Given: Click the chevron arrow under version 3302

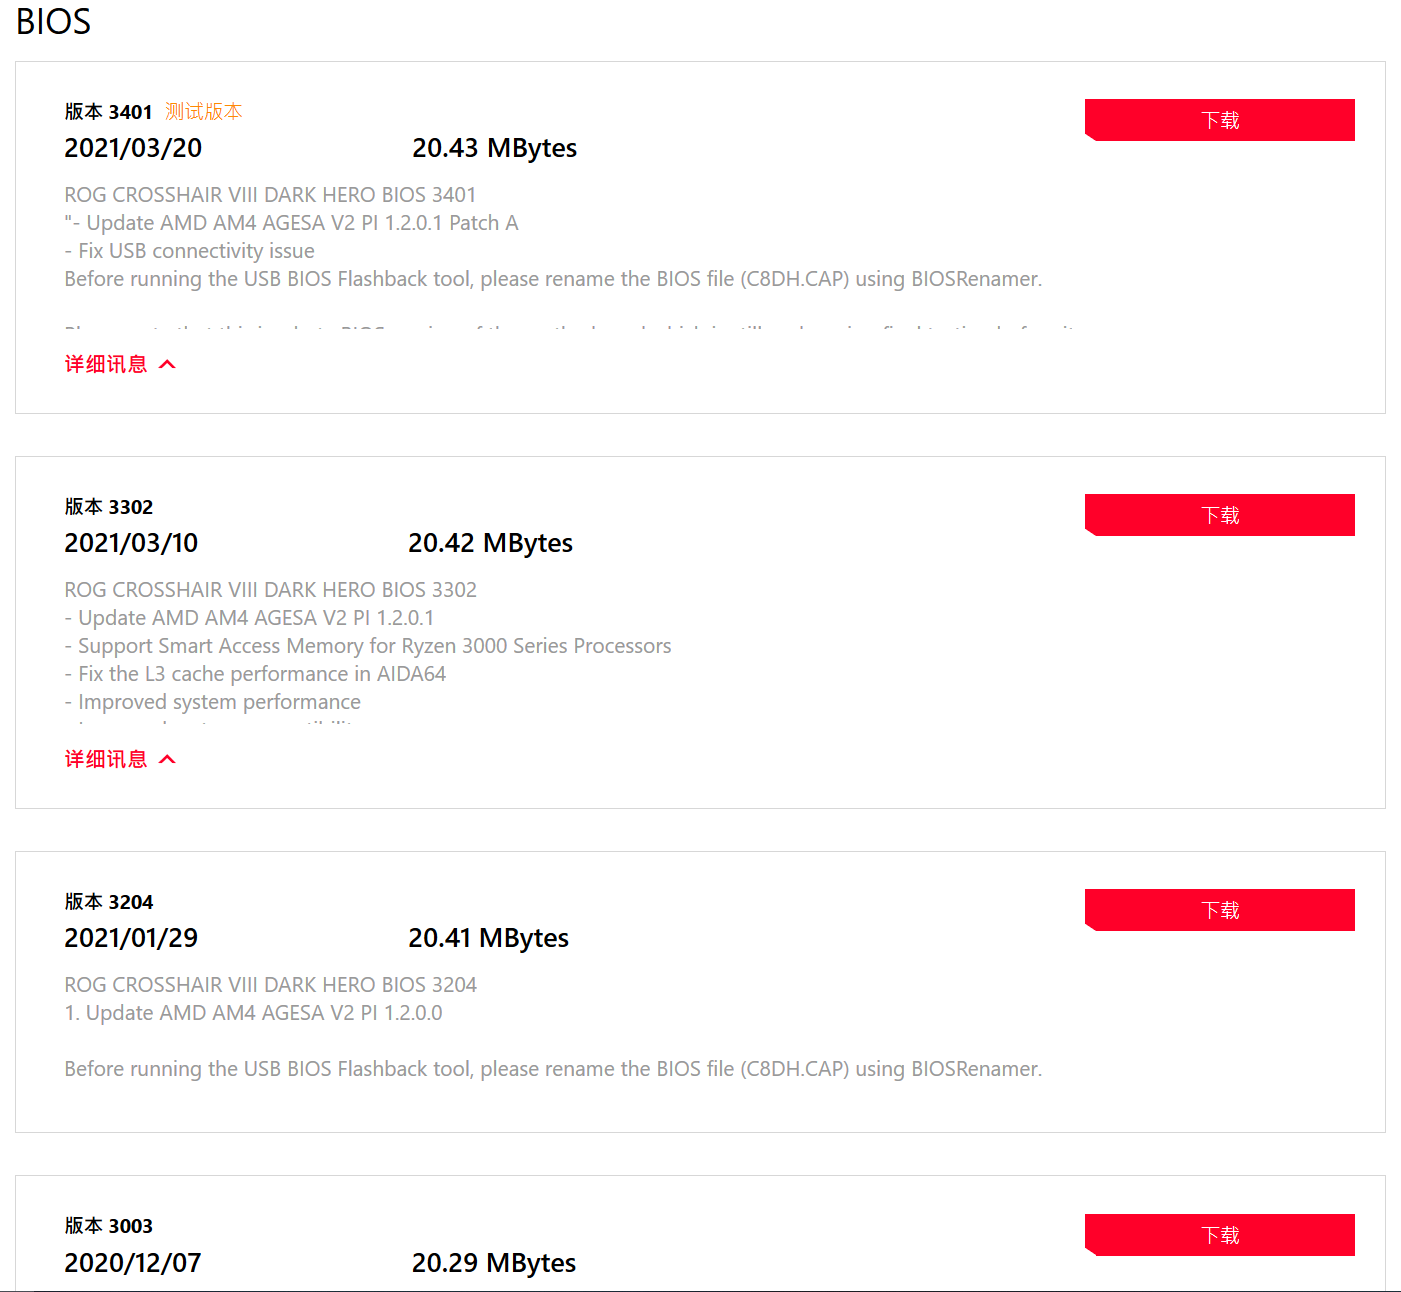Looking at the screenshot, I should point(168,759).
